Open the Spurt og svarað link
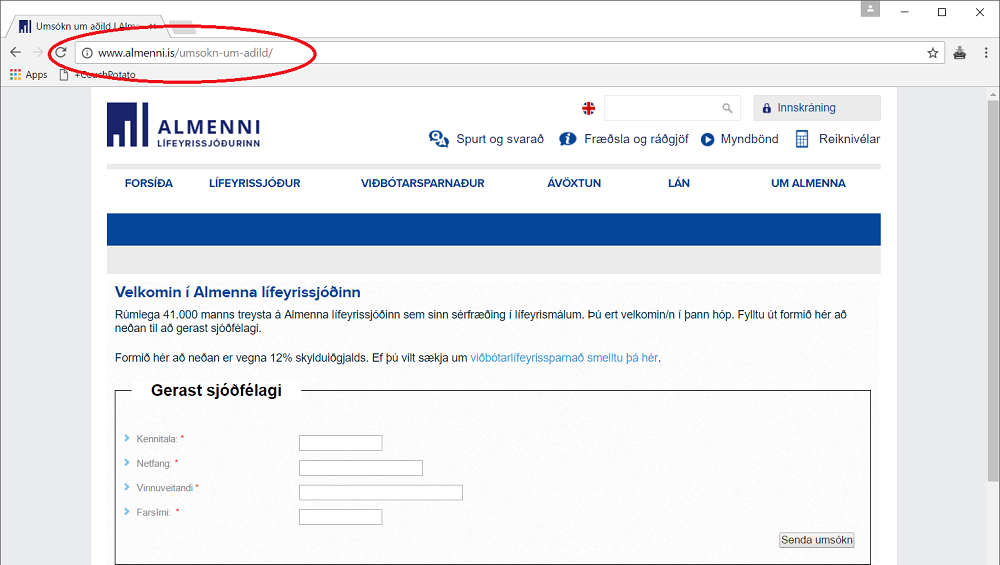The height and width of the screenshot is (565, 1000). pos(500,139)
